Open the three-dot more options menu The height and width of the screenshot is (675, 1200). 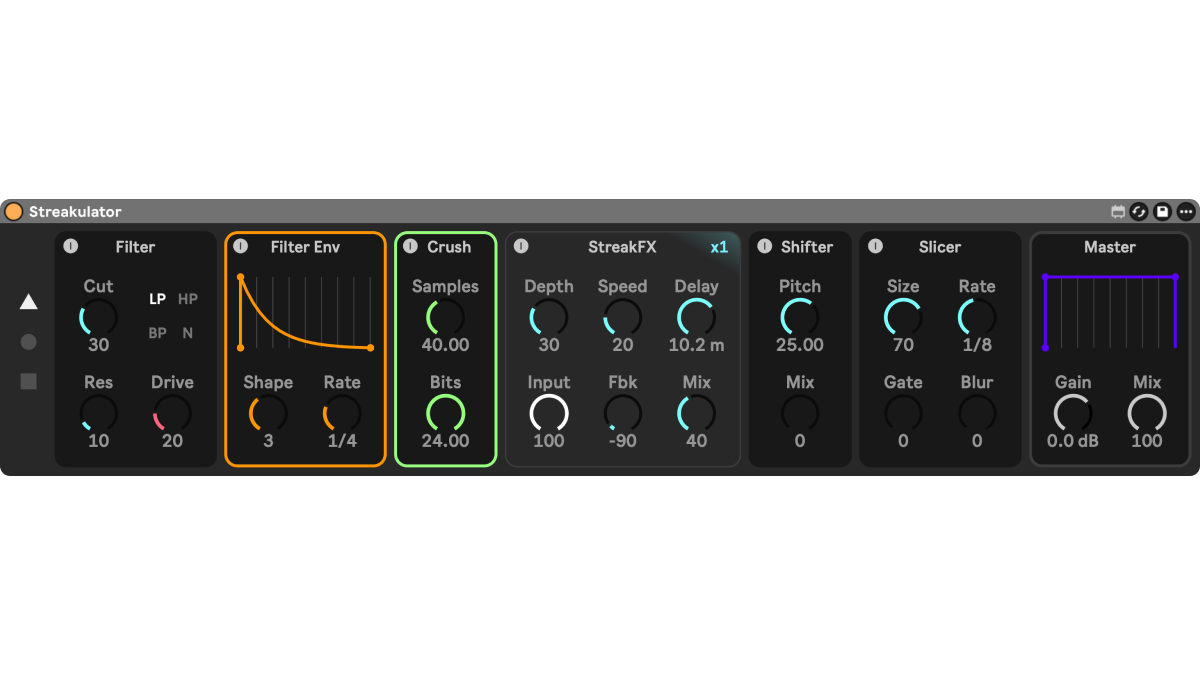tap(1185, 212)
